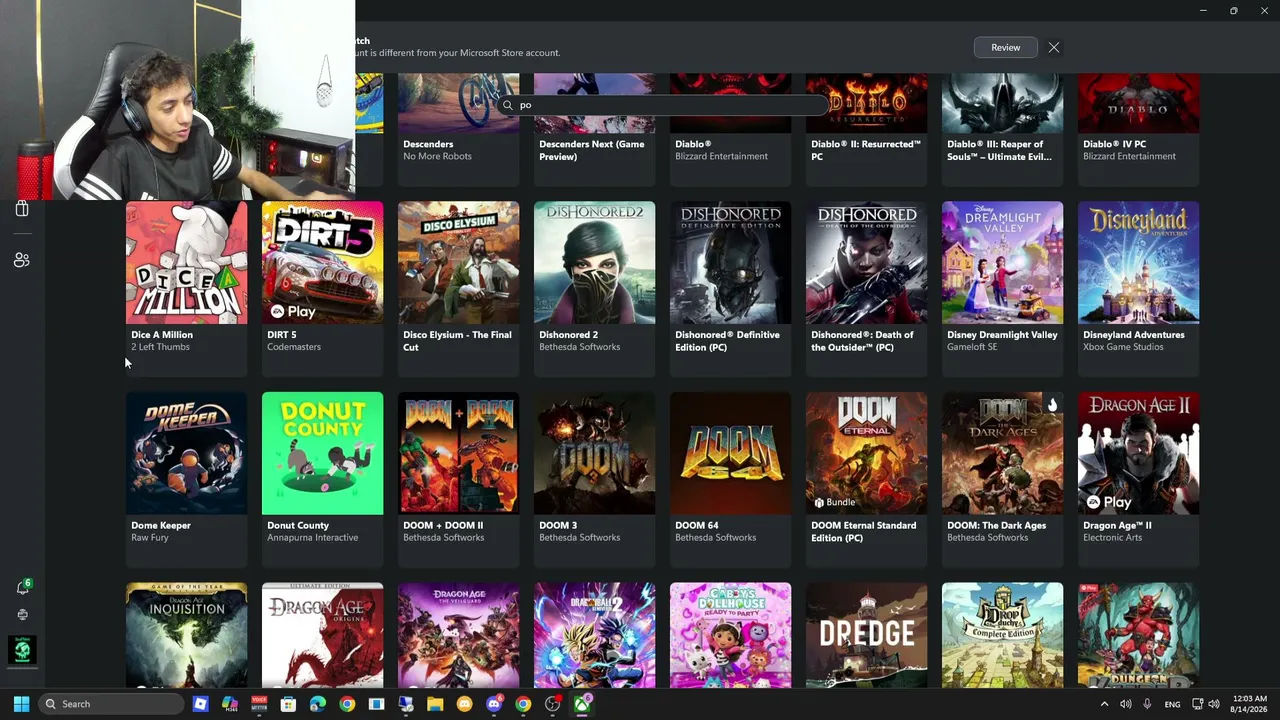This screenshot has width=1280, height=720.
Task: Open the DREDGE game cover
Action: [866, 635]
